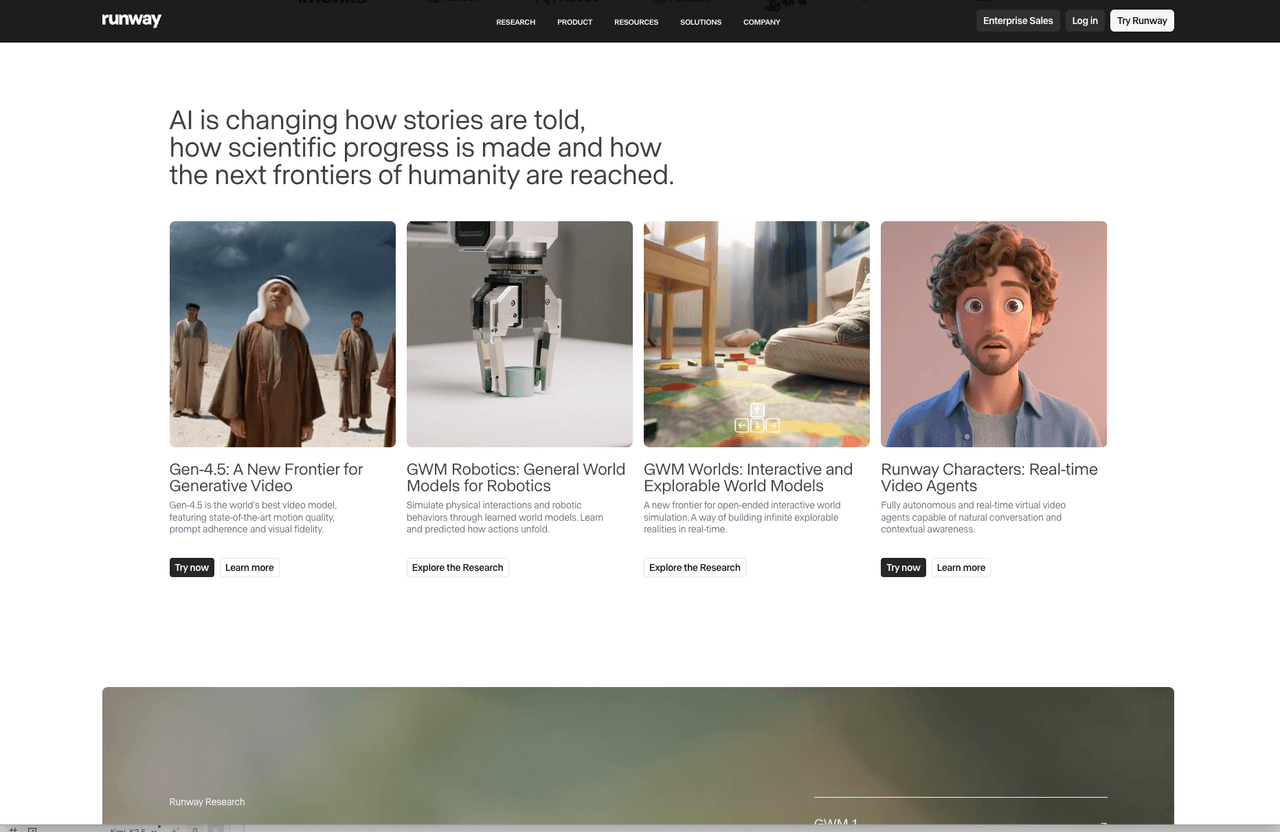This screenshot has height=832, width=1280.
Task: Explore the Research for GWM Worlds
Action: [x=694, y=568]
